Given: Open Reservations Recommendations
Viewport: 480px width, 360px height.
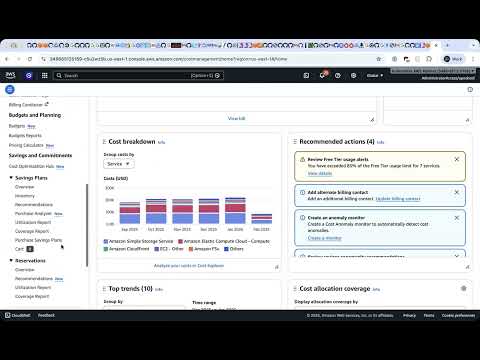Looking at the screenshot, I should pyautogui.click(x=34, y=278).
